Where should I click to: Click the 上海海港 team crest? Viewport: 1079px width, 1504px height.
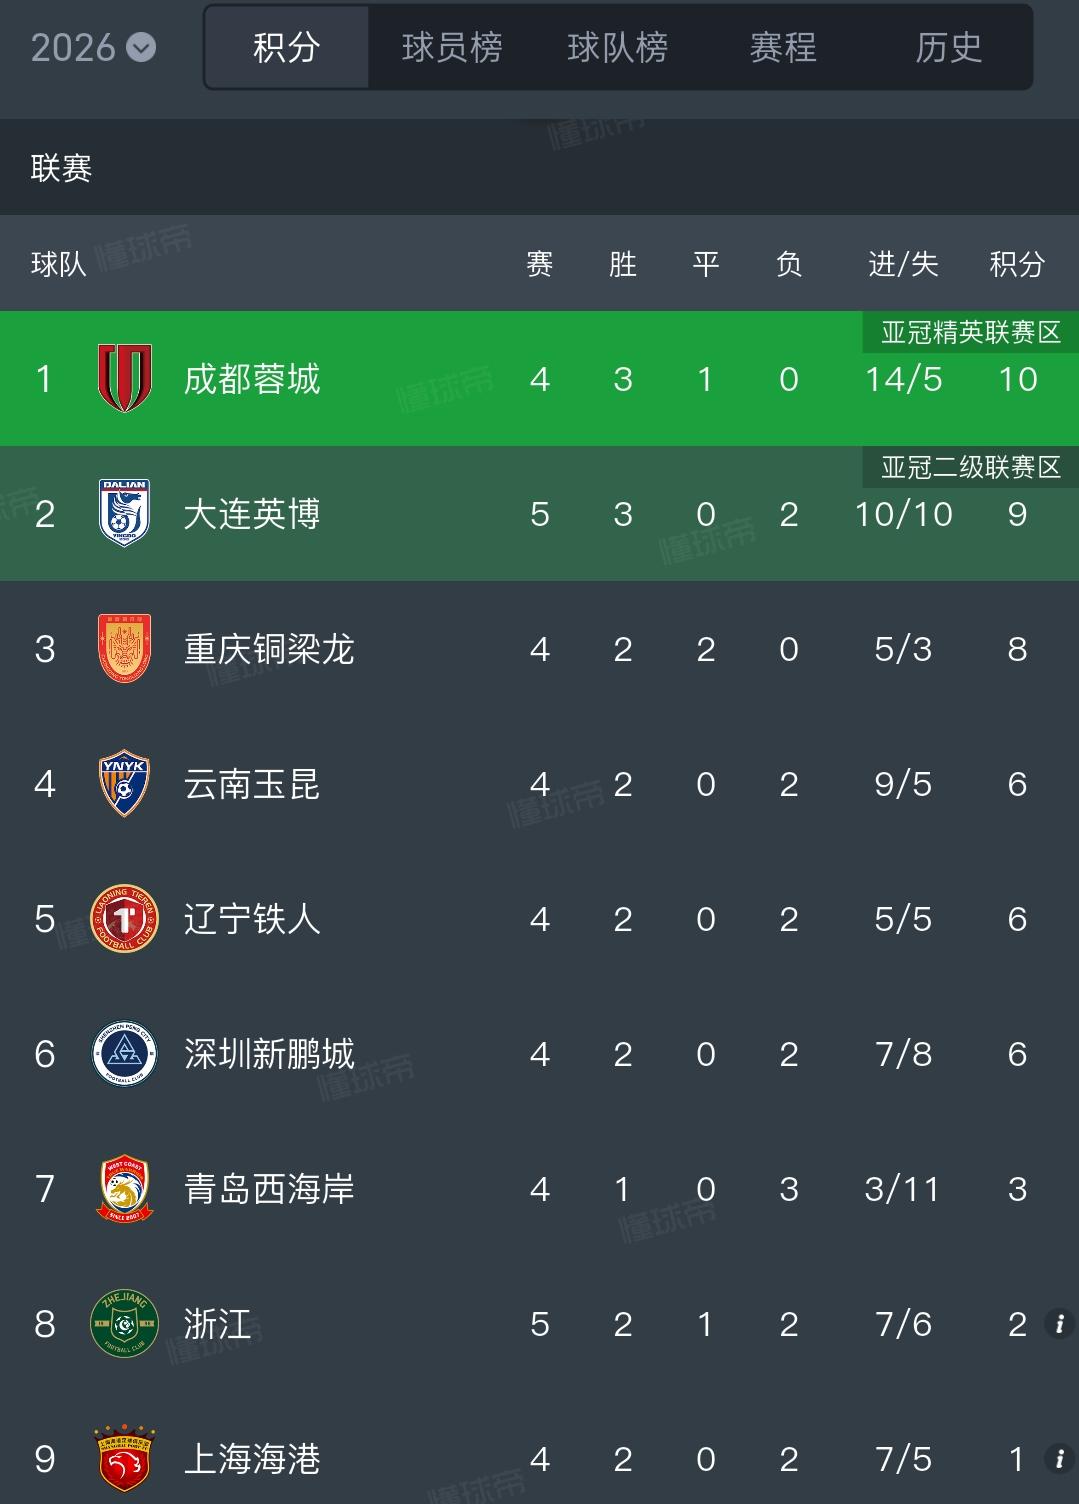125,1458
